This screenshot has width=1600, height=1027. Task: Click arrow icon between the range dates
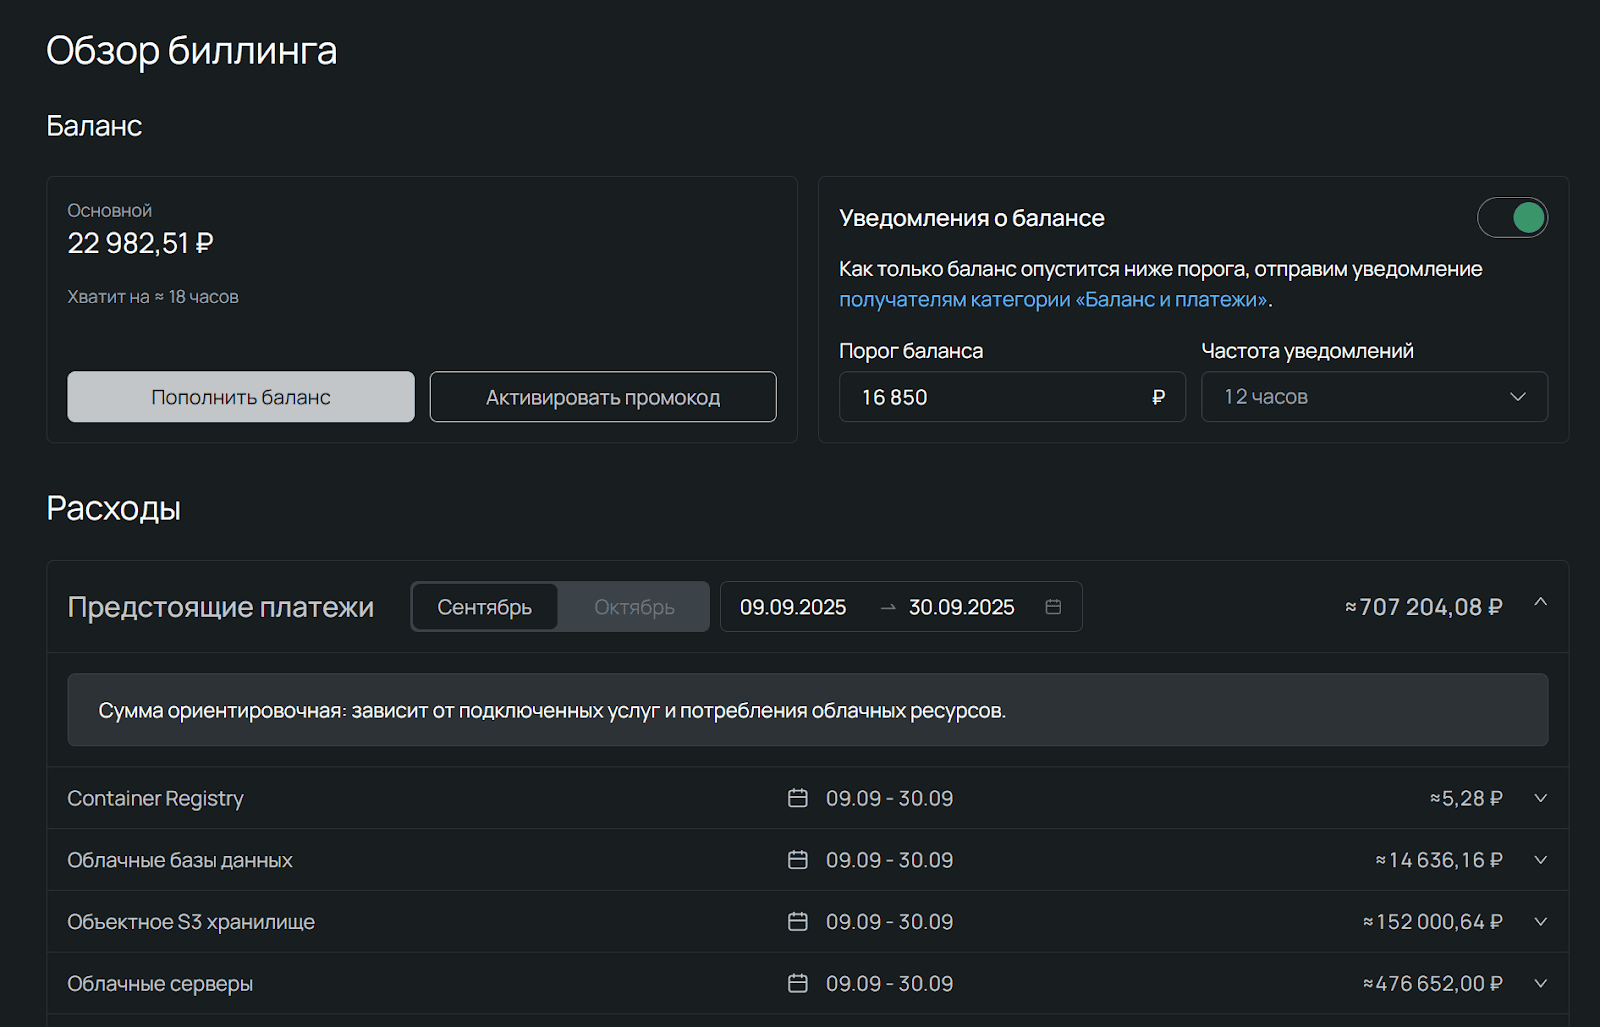[887, 607]
